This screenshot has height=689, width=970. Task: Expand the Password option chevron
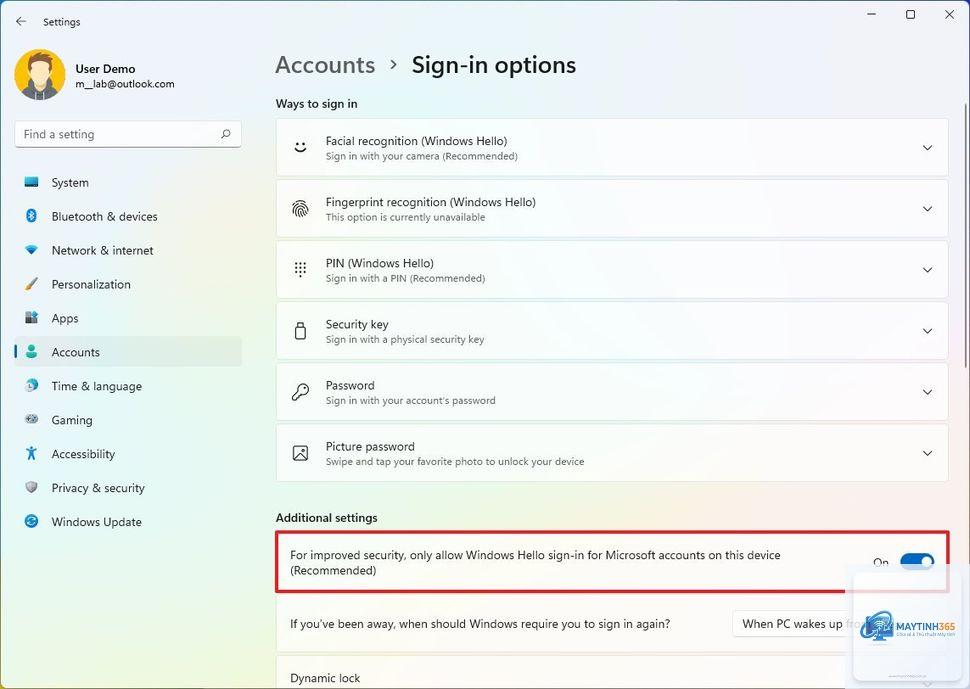point(927,392)
